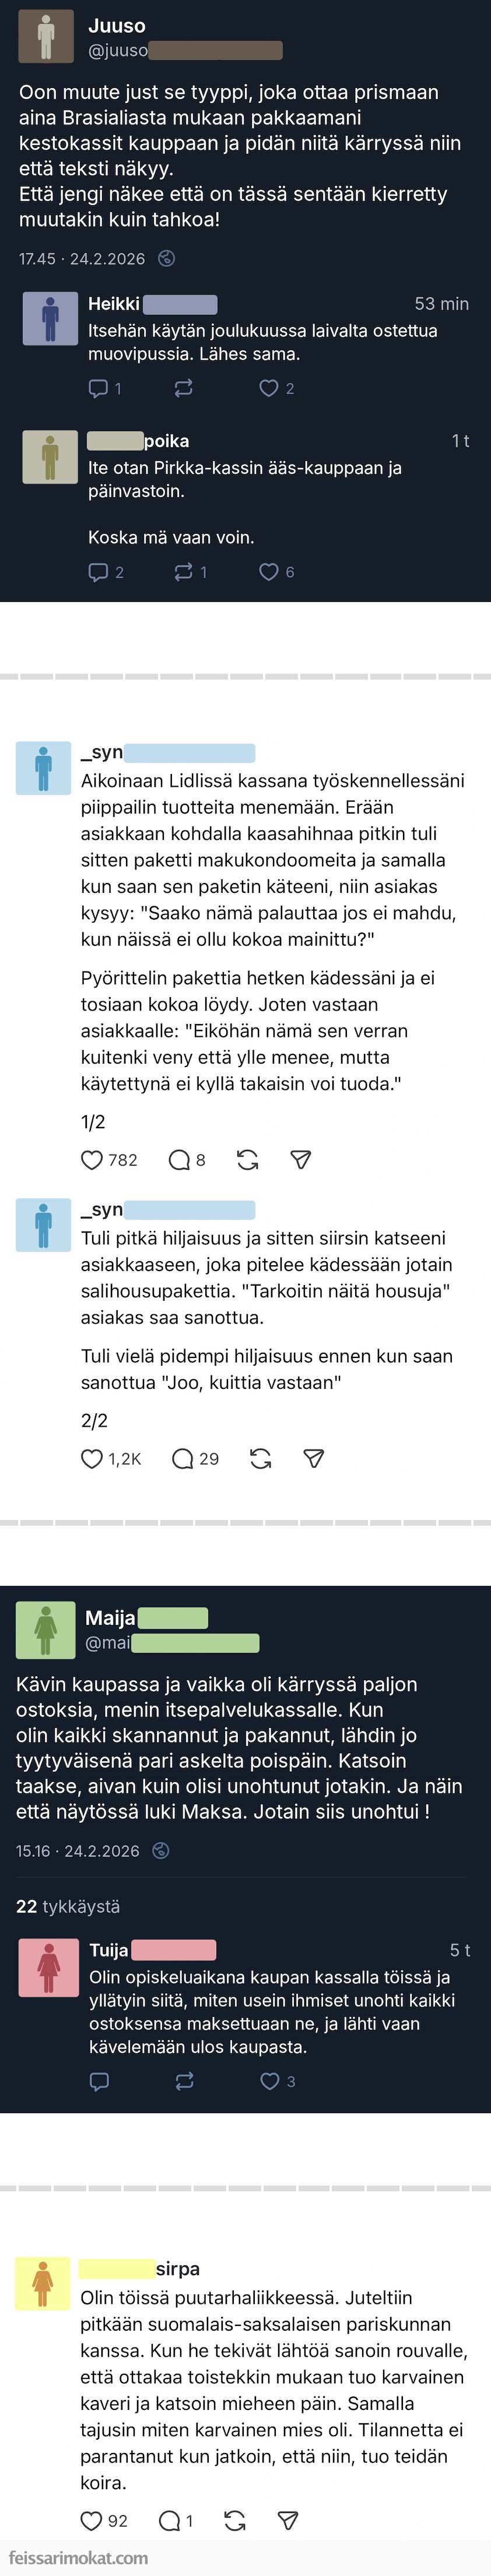Like Tuija's reply about the checkout
Viewport: 491px width, 2576px height.
(x=270, y=2081)
